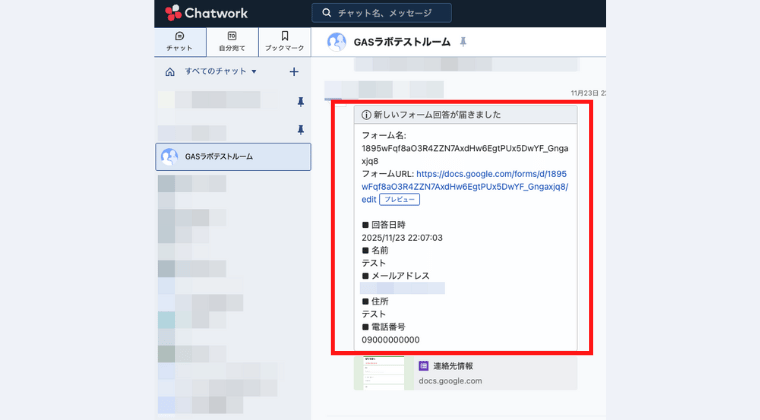Click the docs.google.com text
This screenshot has width=760, height=420.
point(450,381)
